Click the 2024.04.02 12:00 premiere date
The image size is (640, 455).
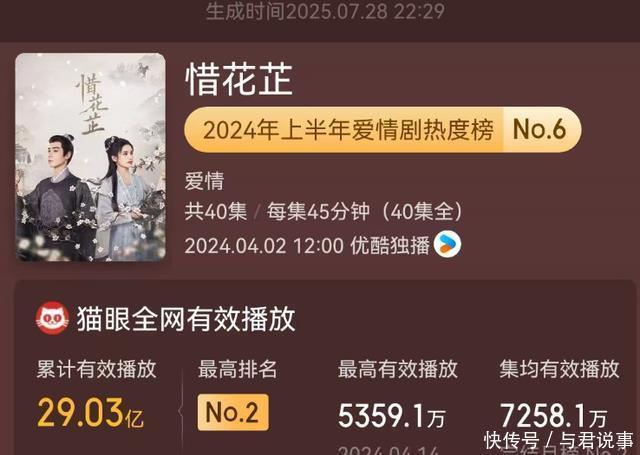[264, 246]
